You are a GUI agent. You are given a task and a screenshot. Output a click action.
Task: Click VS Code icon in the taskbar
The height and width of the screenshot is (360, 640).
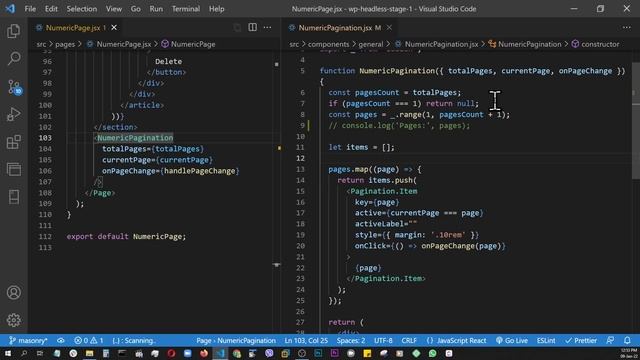coord(220,353)
